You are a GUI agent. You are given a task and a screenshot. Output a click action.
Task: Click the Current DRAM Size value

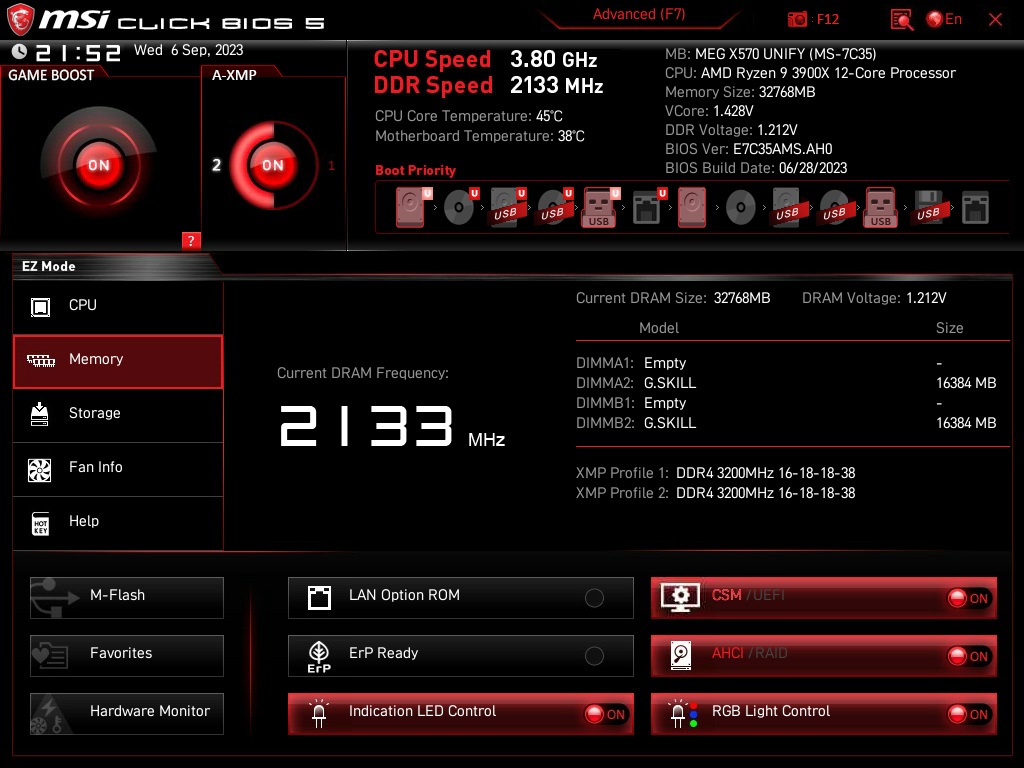point(742,298)
